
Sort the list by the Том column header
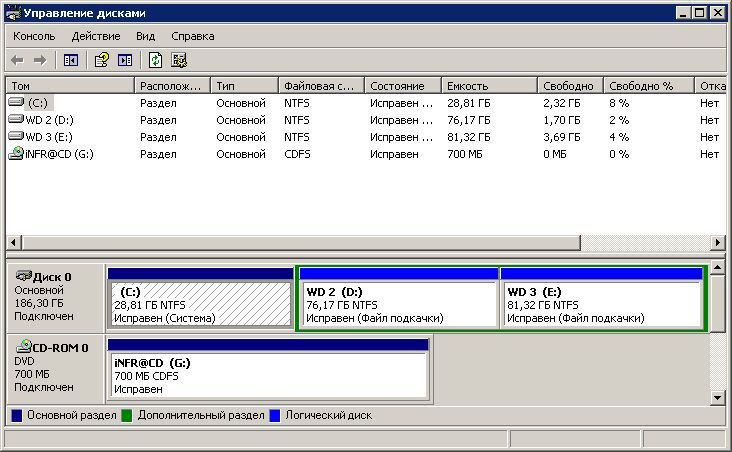tap(68, 86)
